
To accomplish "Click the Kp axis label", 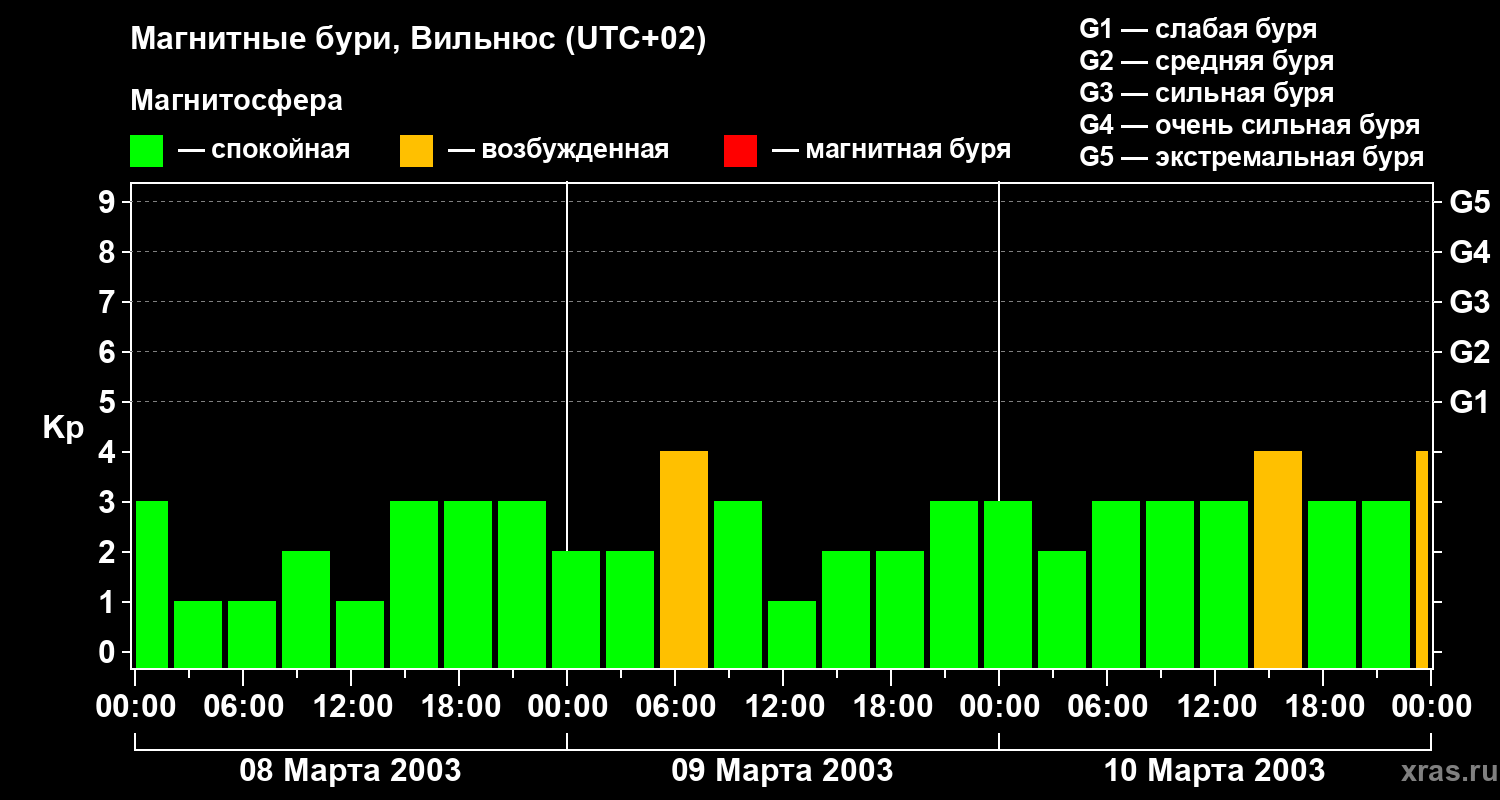I will click(63, 428).
